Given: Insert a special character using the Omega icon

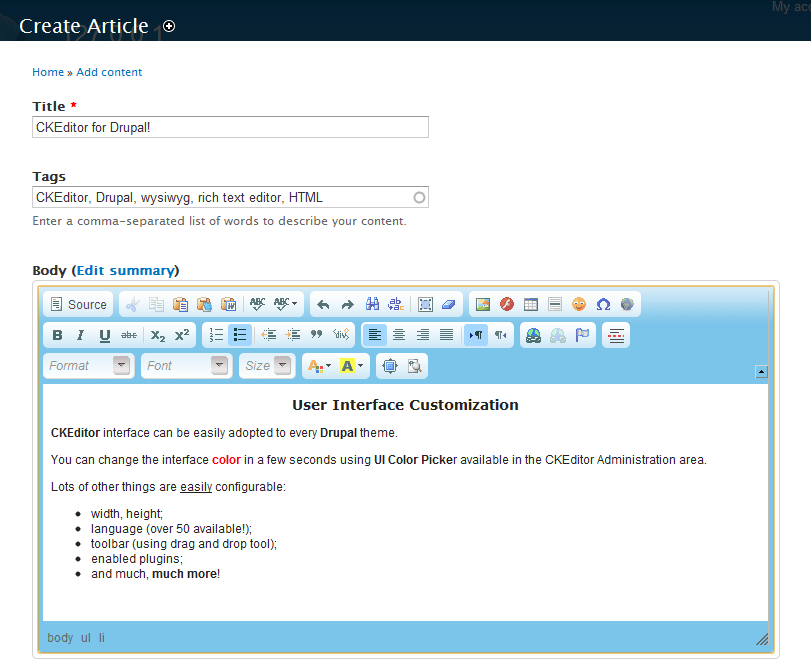Looking at the screenshot, I should point(603,304).
